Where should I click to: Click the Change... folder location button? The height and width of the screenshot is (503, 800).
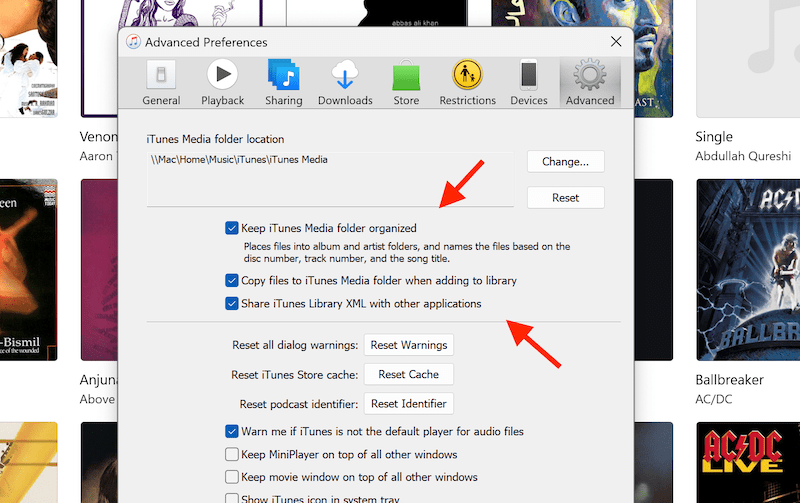[x=565, y=161]
